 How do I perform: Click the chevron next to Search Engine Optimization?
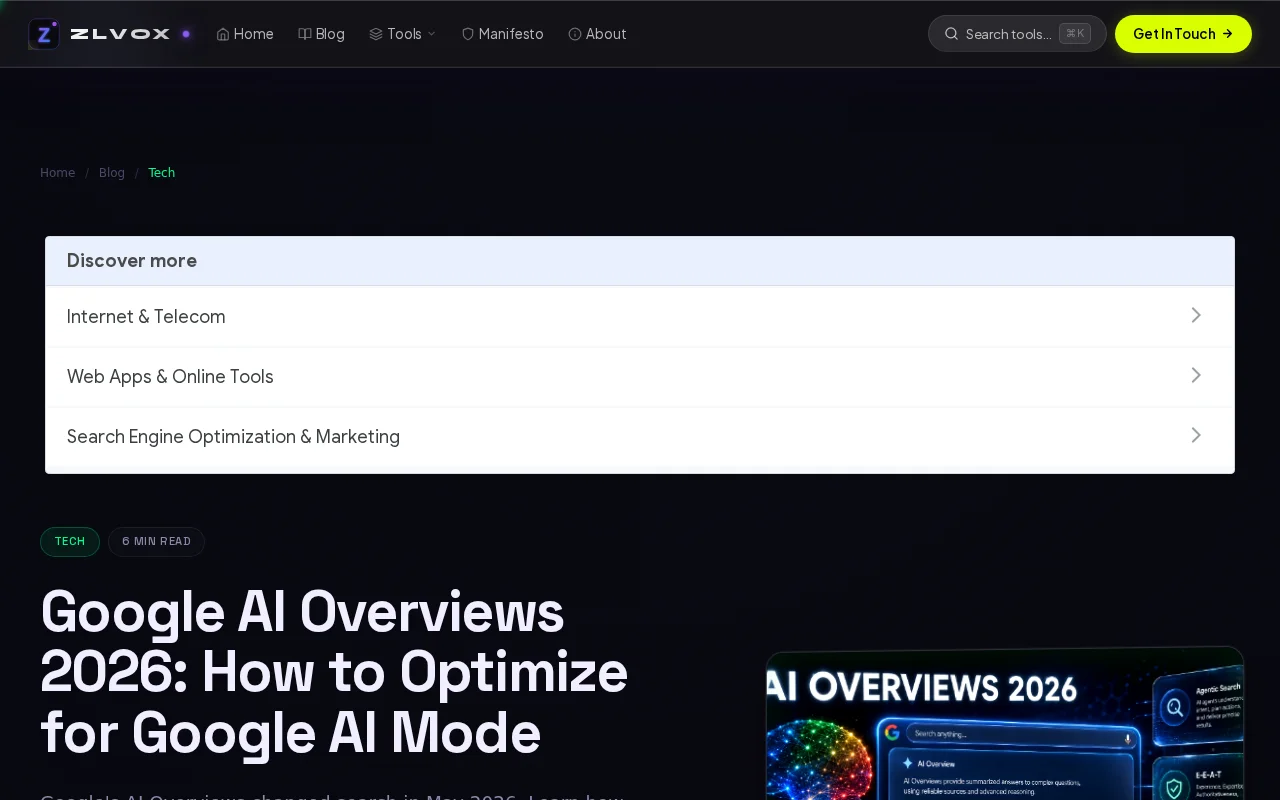point(1196,435)
